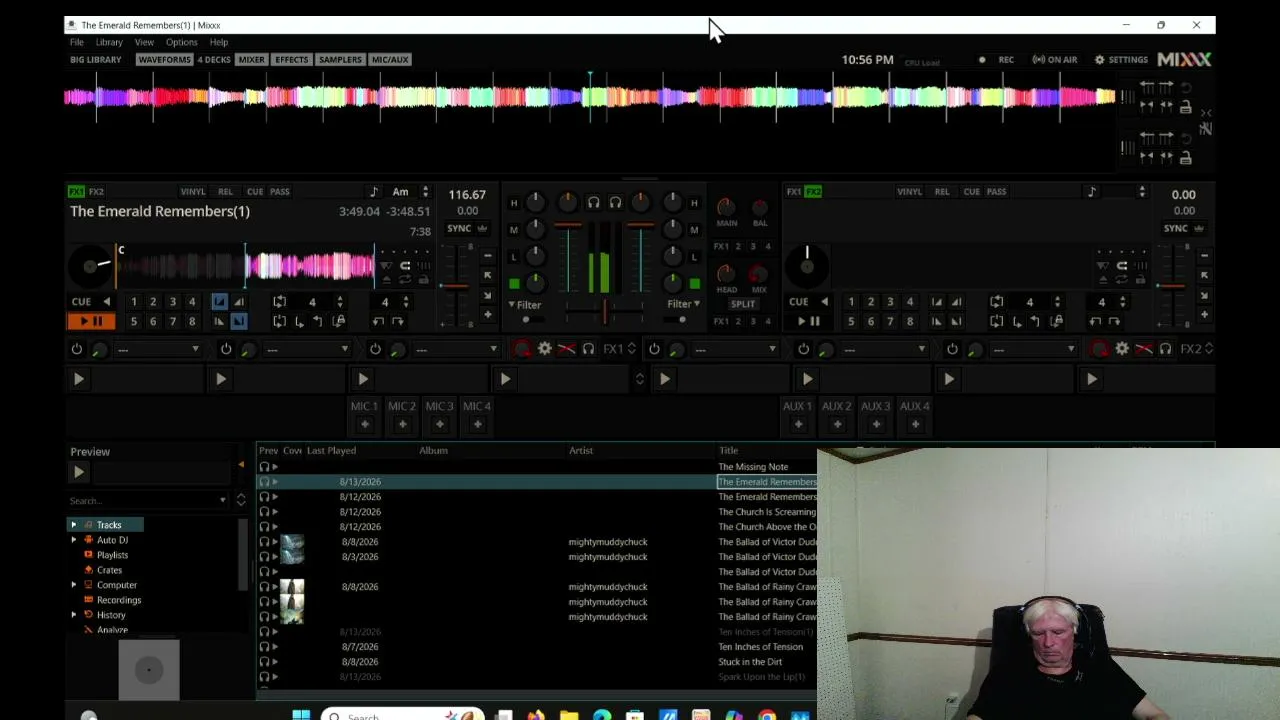Click beatjump backward arrow on deck 2

pos(1096,321)
